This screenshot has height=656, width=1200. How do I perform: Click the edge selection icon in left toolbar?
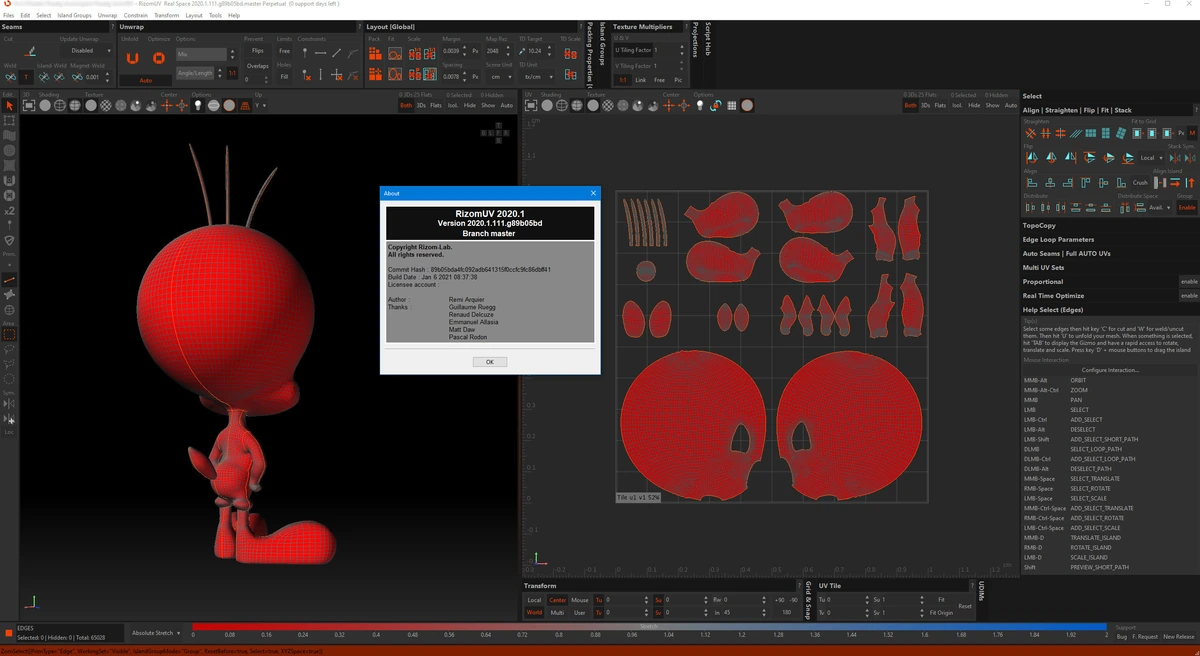point(9,280)
